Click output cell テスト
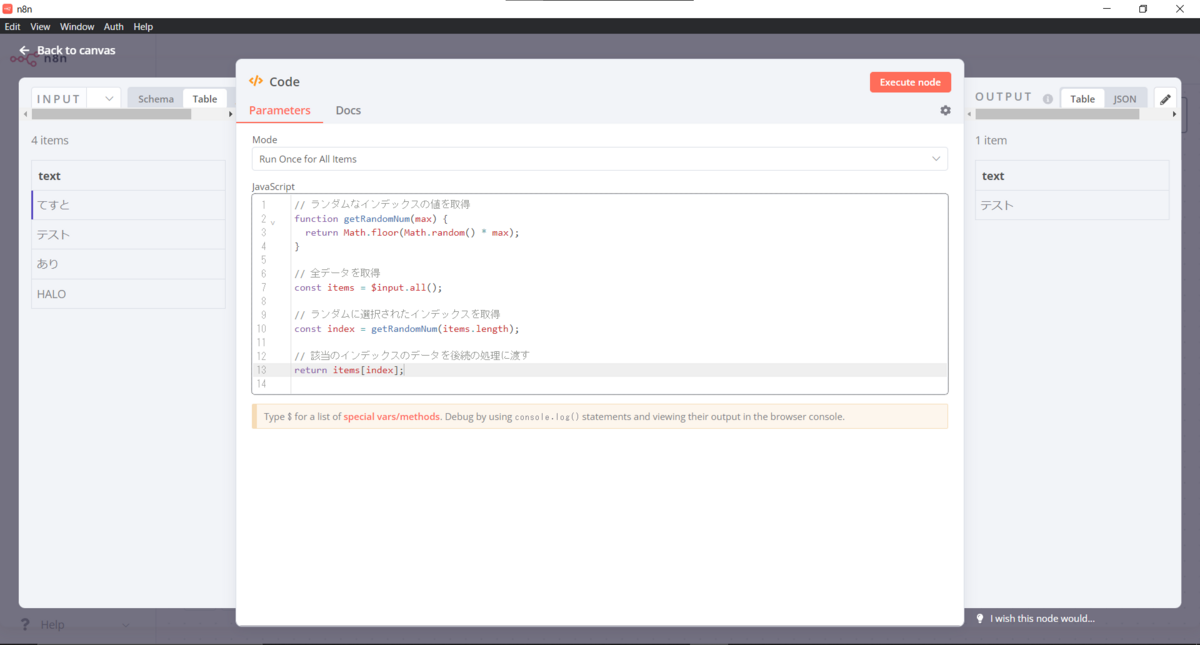This screenshot has width=1200, height=645. tap(1072, 205)
